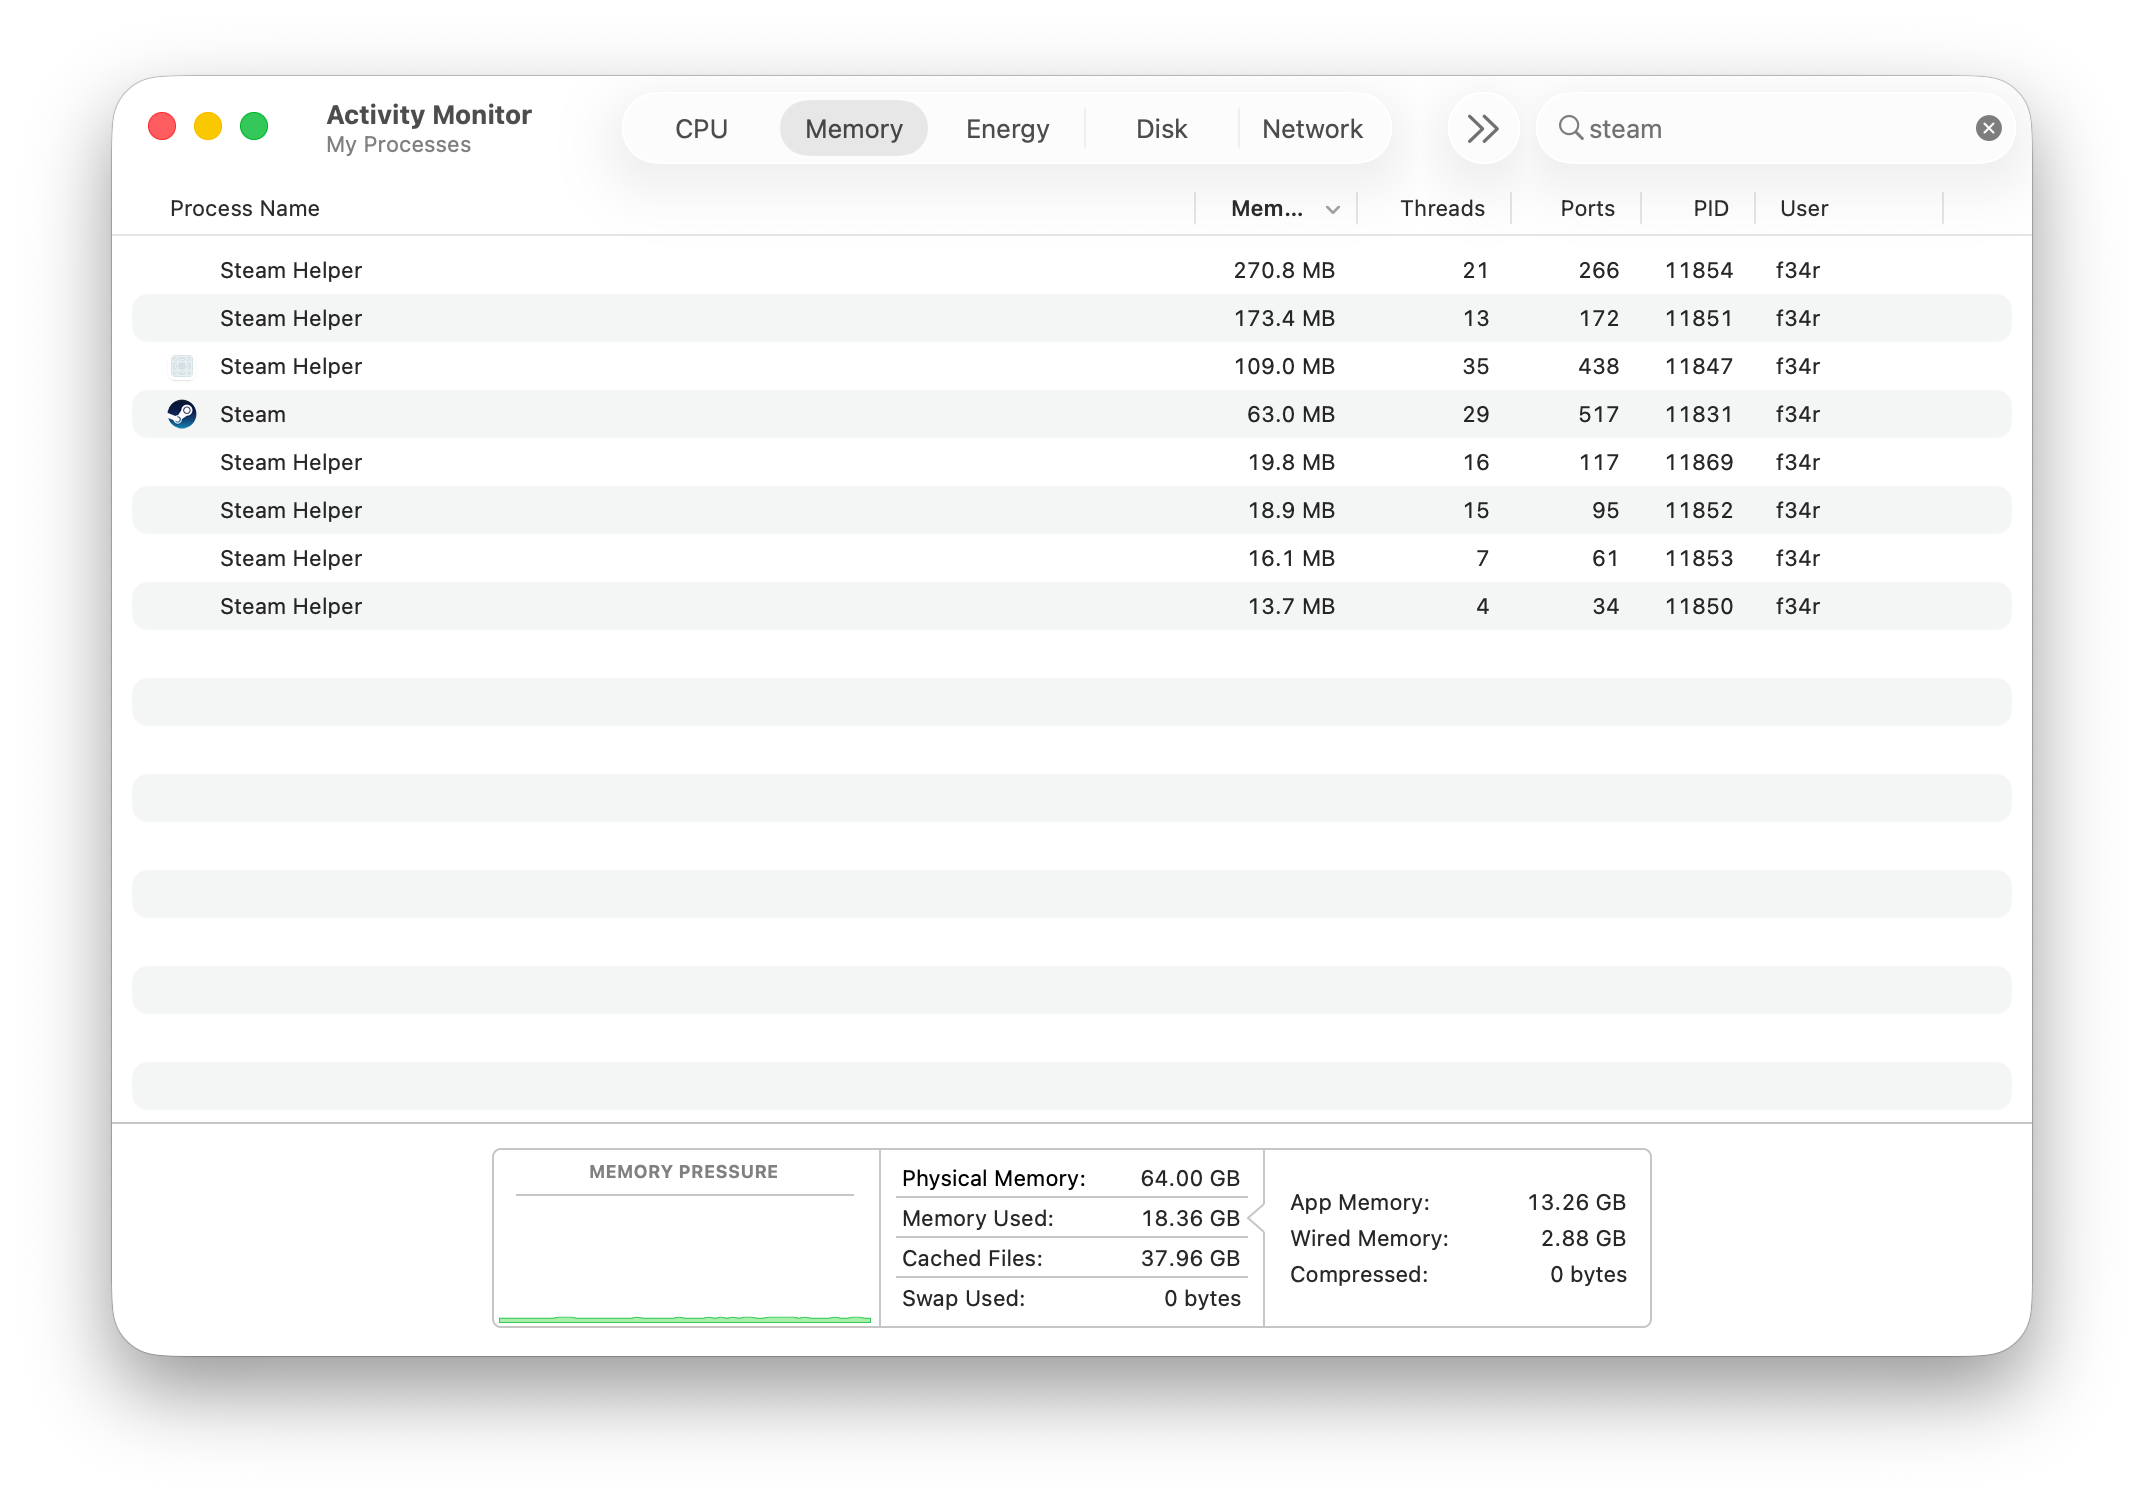
Task: Zoom window with the green button
Action: tap(254, 126)
